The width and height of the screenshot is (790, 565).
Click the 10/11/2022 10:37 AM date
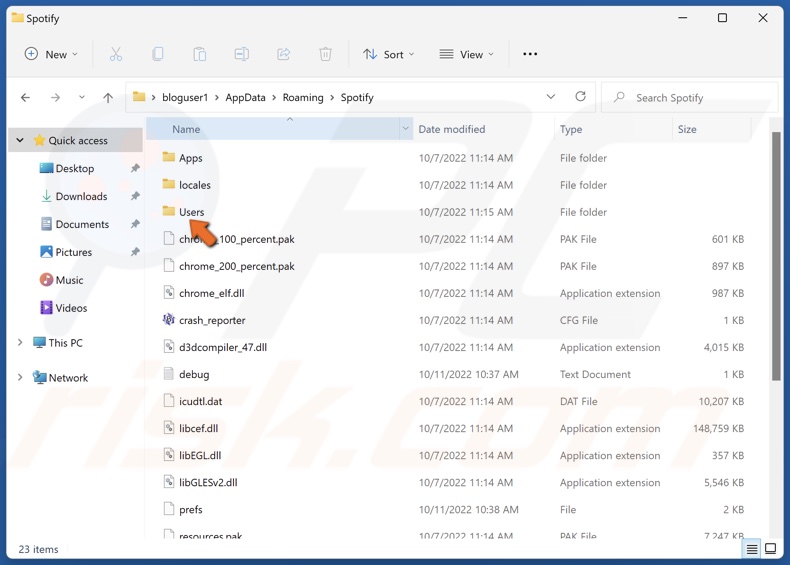(x=469, y=374)
